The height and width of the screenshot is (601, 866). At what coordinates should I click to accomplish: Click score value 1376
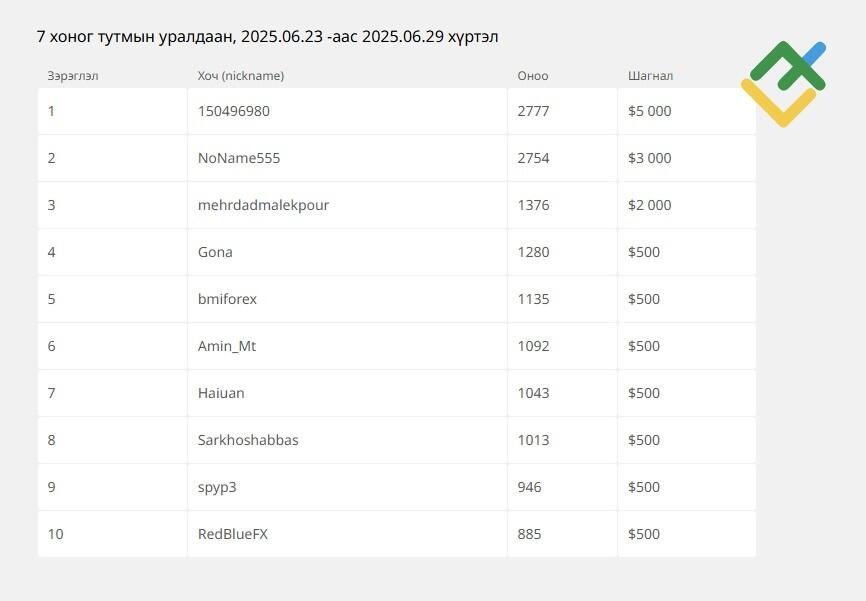click(x=533, y=205)
